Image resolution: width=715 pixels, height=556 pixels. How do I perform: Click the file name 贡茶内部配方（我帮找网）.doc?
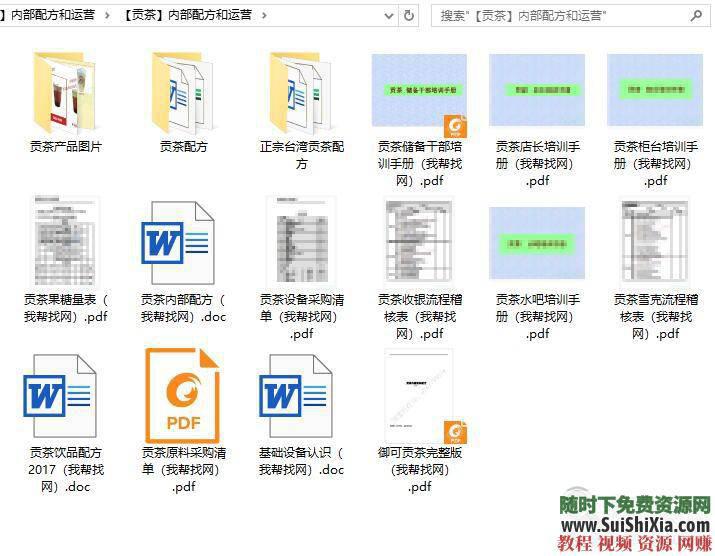pos(183,308)
